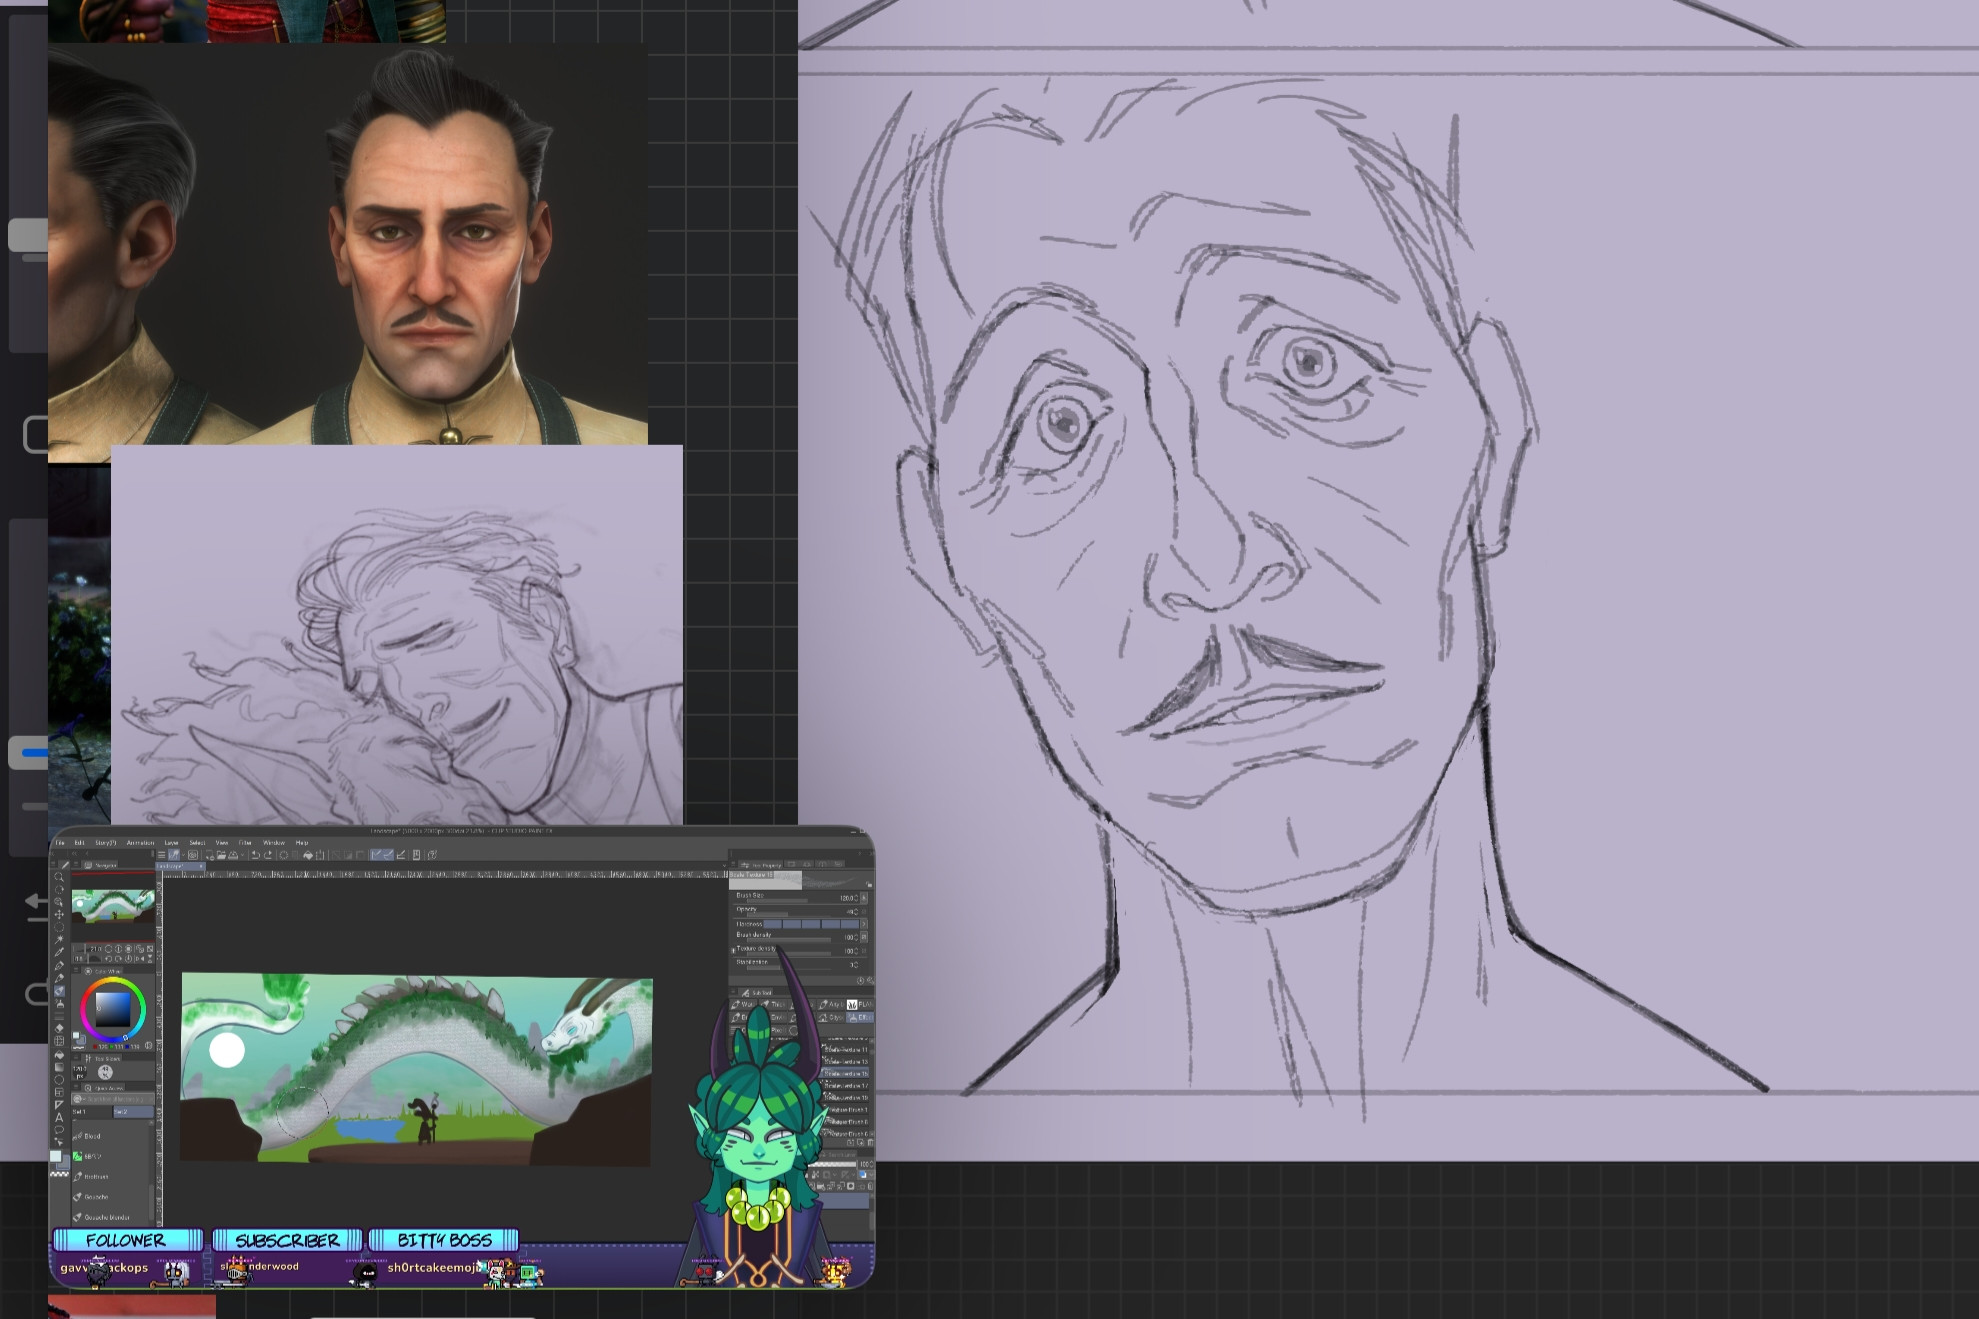
Task: Click the Redo arrow in command bar
Action: point(268,855)
